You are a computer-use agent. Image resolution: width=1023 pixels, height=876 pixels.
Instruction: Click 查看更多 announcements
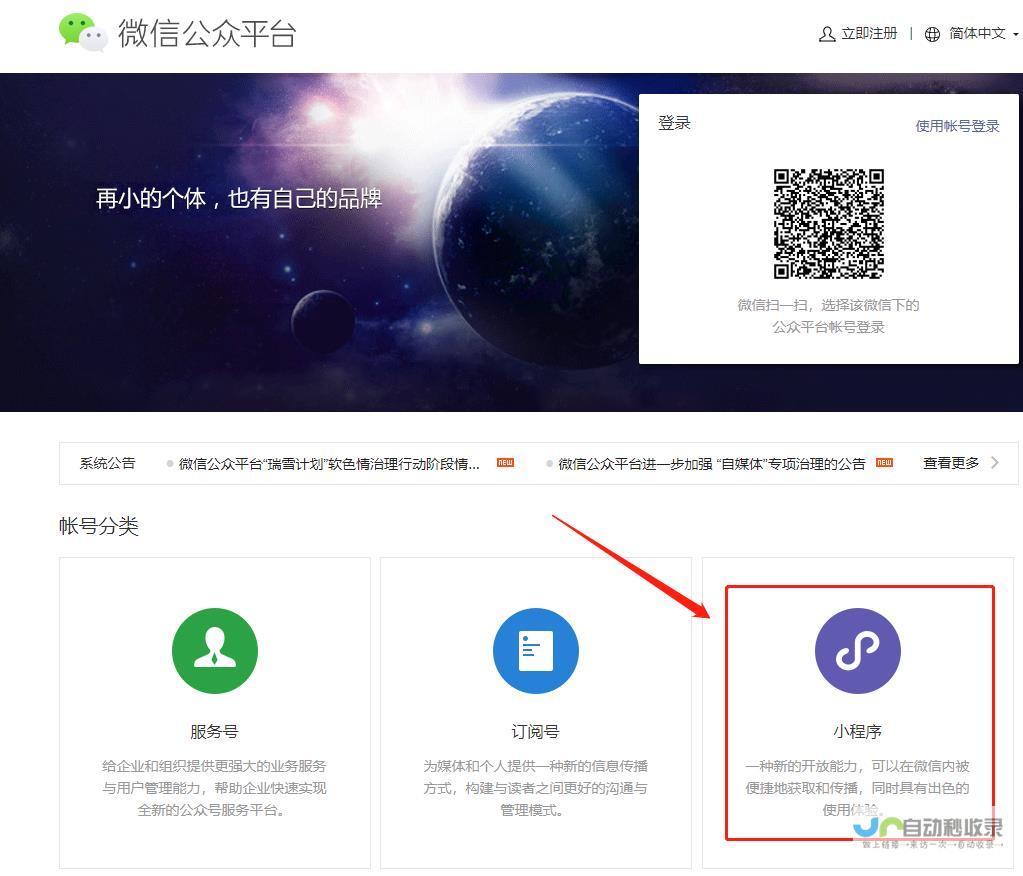pos(951,463)
